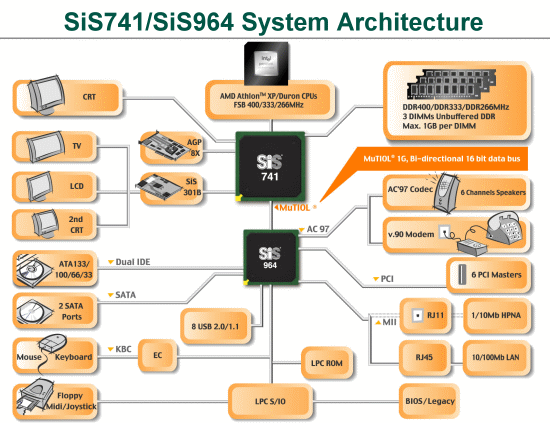
Task: Click the Mouse label
Action: click(29, 357)
